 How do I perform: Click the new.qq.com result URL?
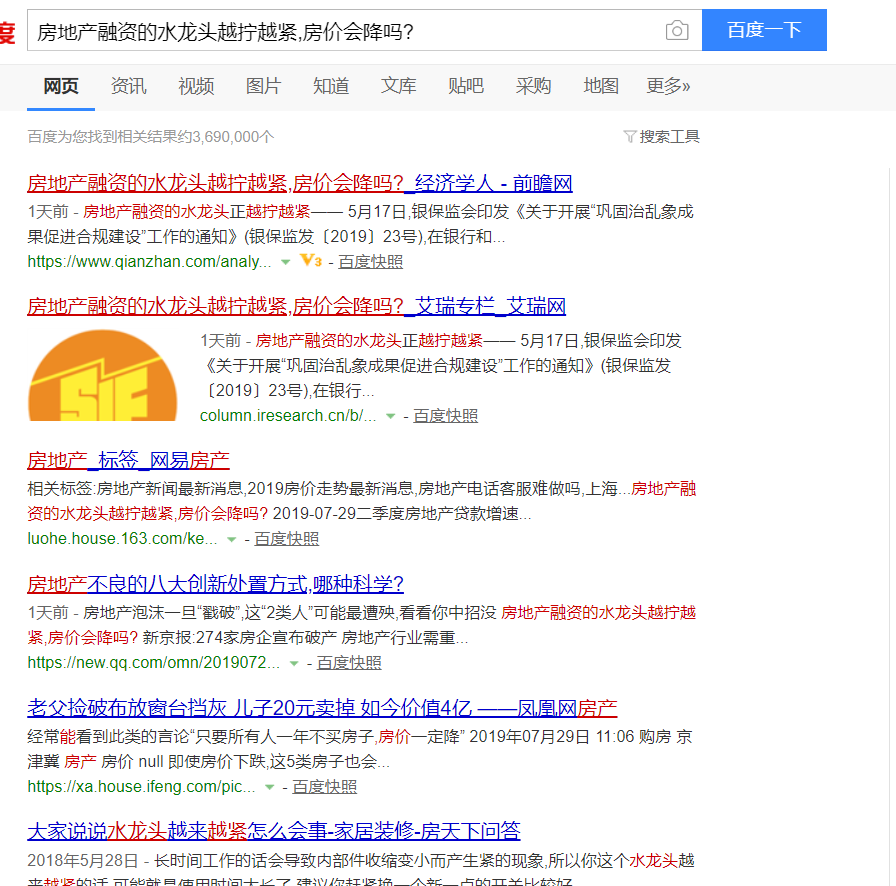tap(154, 662)
